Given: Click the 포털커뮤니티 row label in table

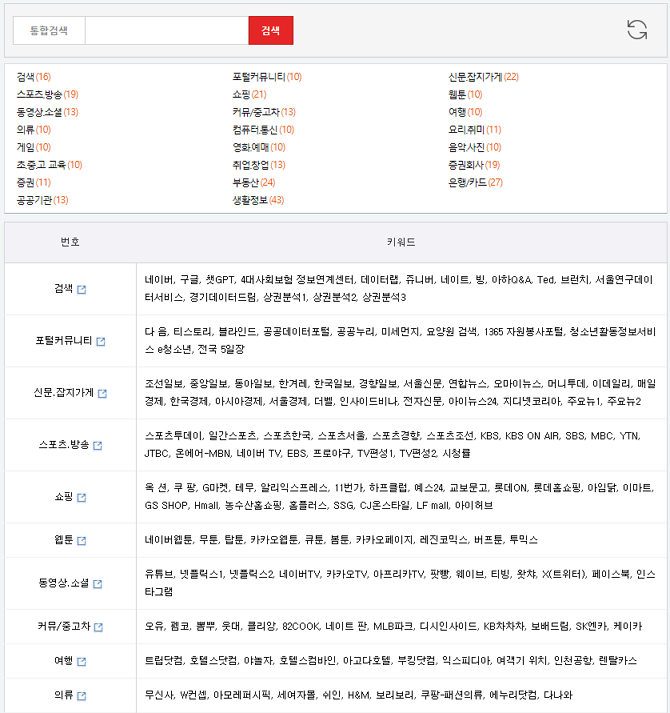Looking at the screenshot, I should [x=64, y=341].
